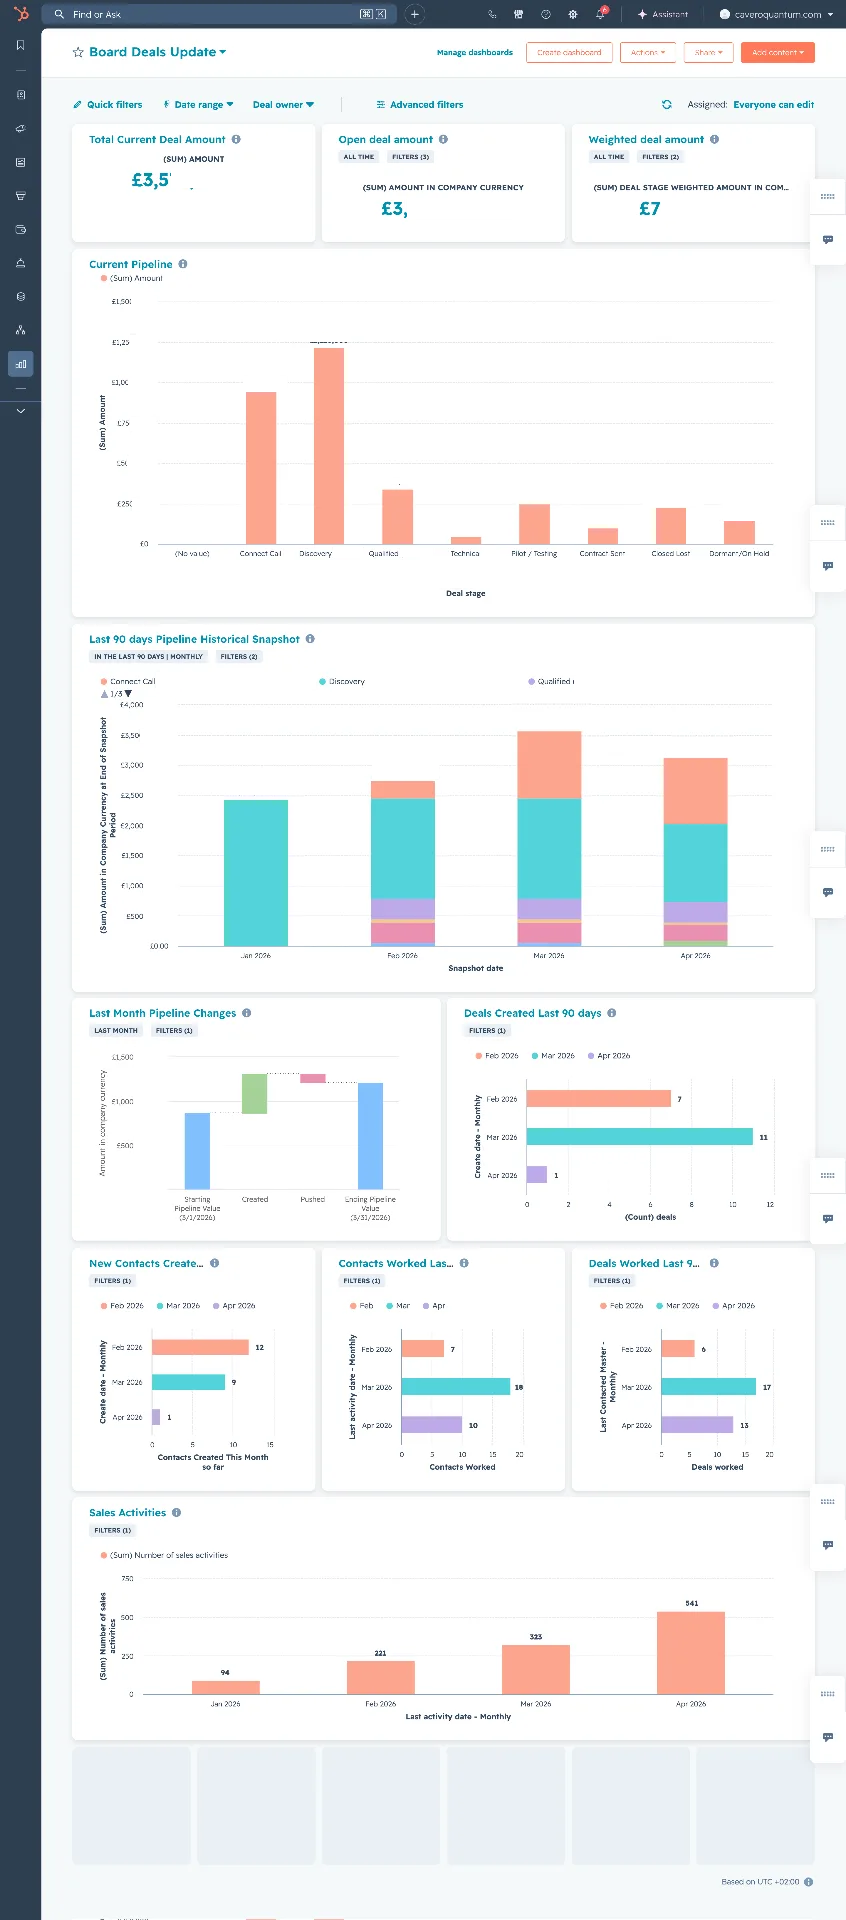Click the HubSpot sprocket logo
Screen dimensions: 846x1920
(21, 14)
